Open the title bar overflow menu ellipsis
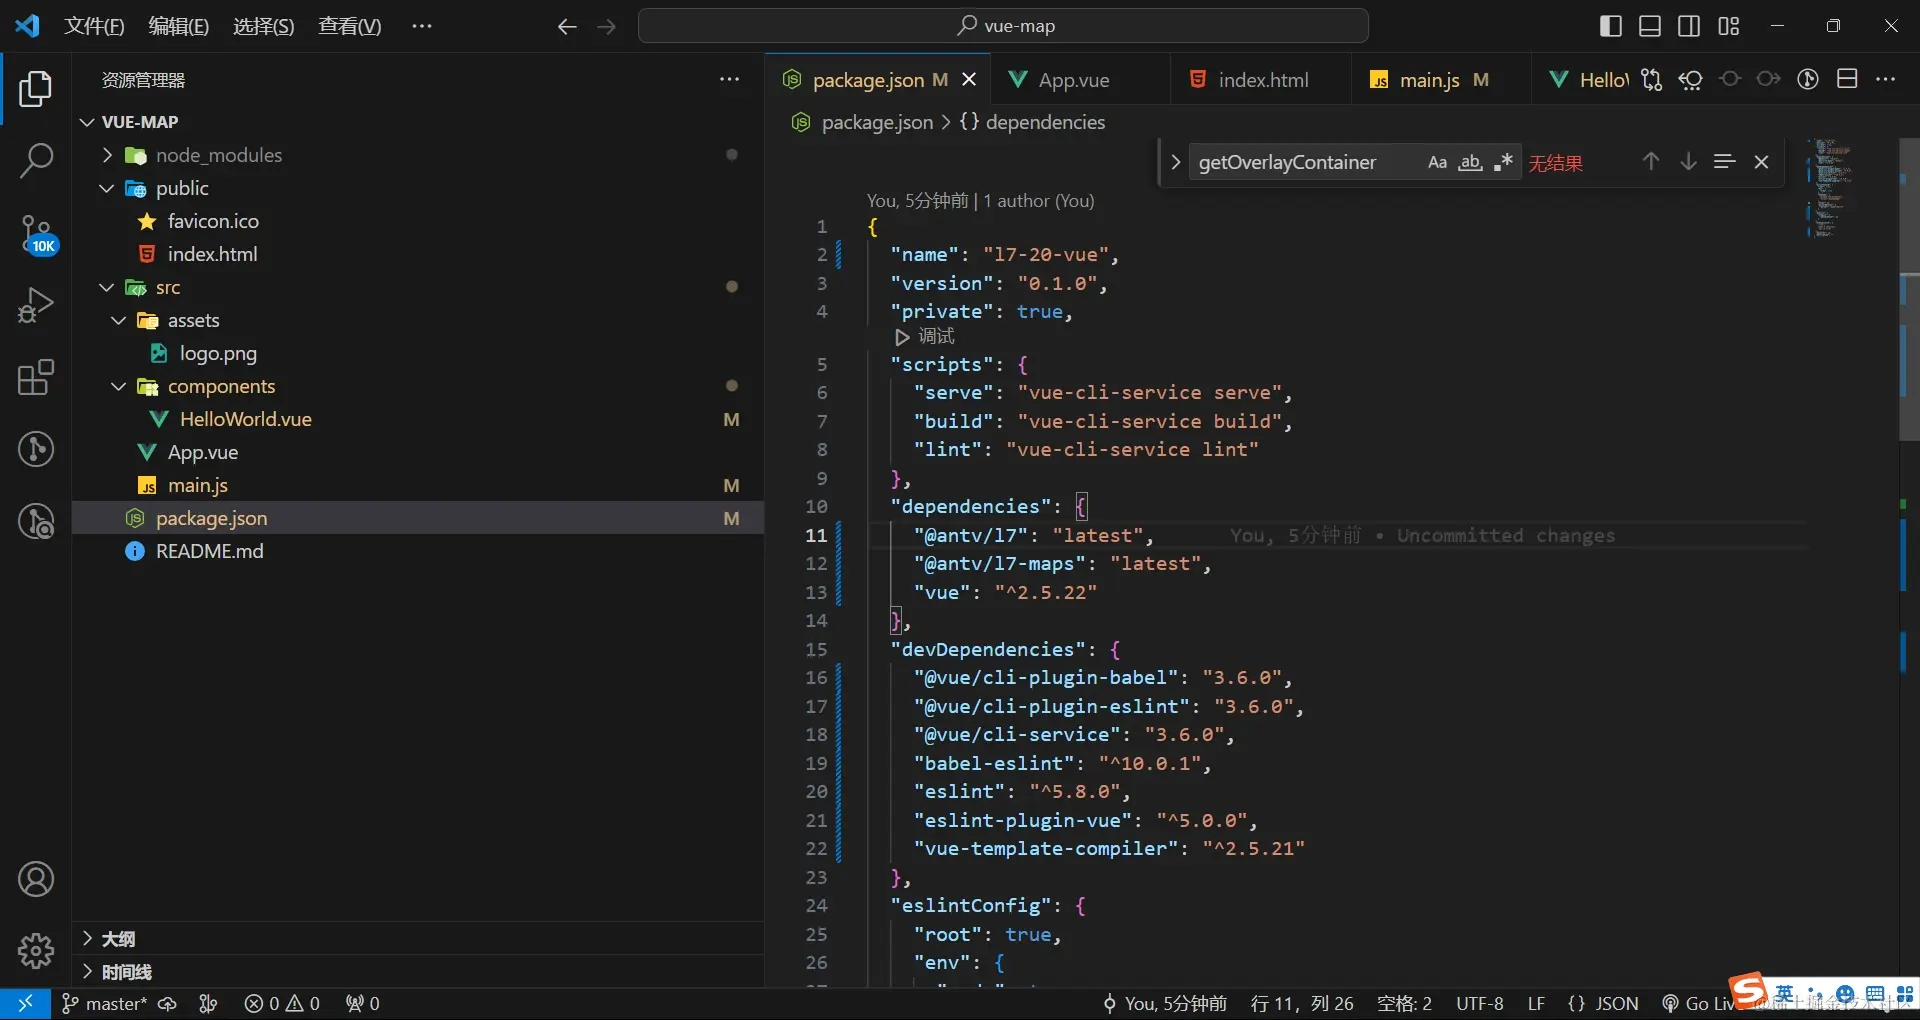Viewport: 1920px width, 1020px height. coord(422,27)
